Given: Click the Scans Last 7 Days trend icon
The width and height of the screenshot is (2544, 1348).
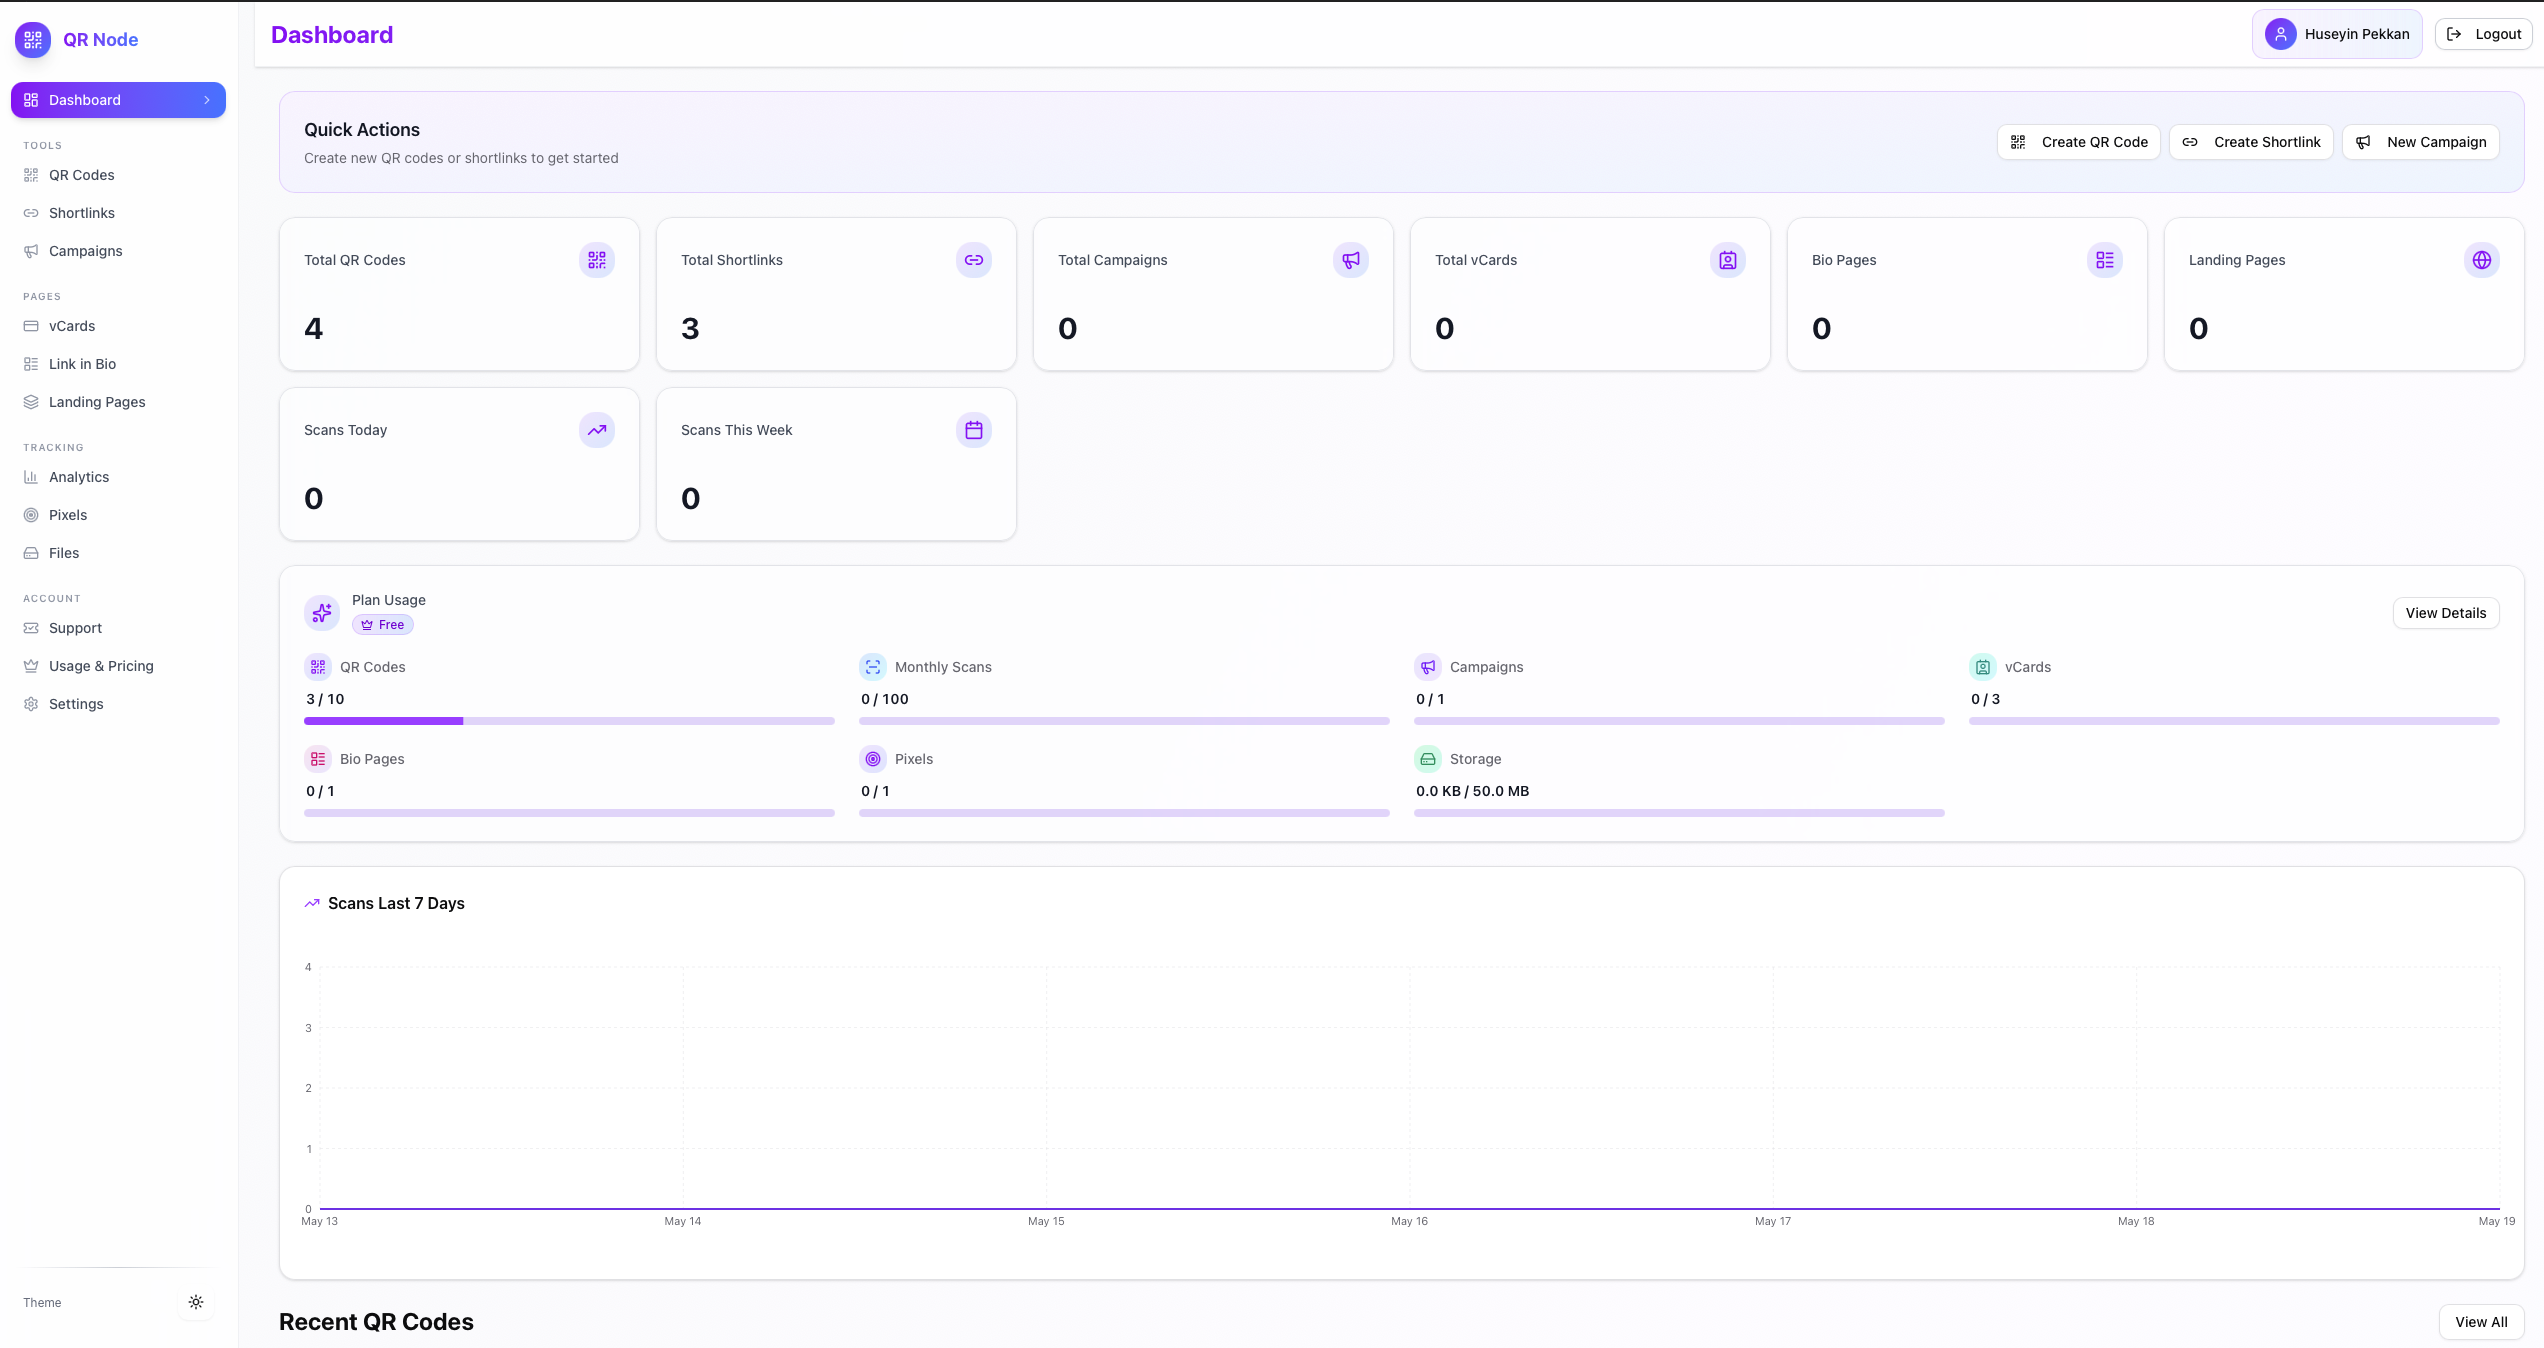Looking at the screenshot, I should pos(312,903).
